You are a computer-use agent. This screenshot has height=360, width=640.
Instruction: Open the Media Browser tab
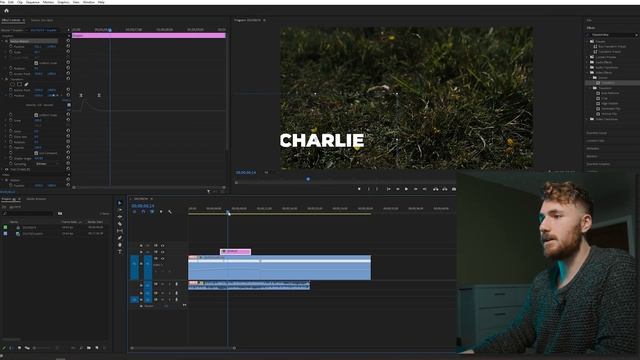(x=36, y=199)
